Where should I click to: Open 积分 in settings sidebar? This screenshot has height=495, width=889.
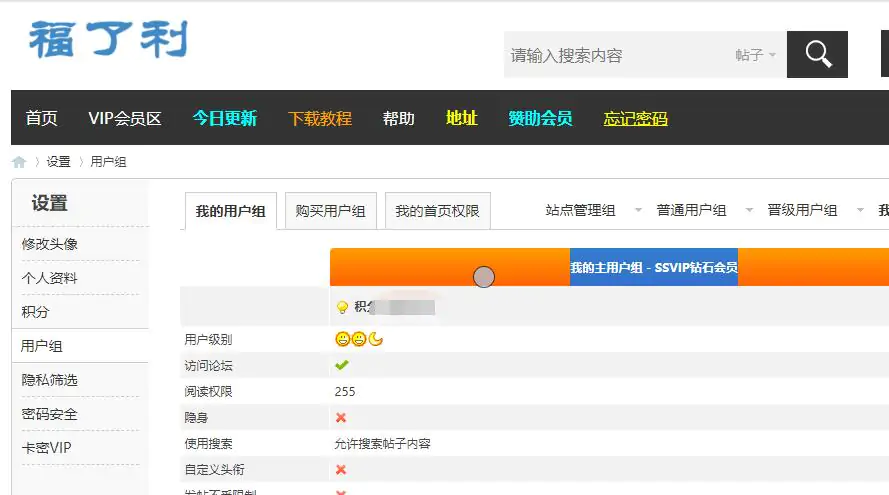click(35, 312)
